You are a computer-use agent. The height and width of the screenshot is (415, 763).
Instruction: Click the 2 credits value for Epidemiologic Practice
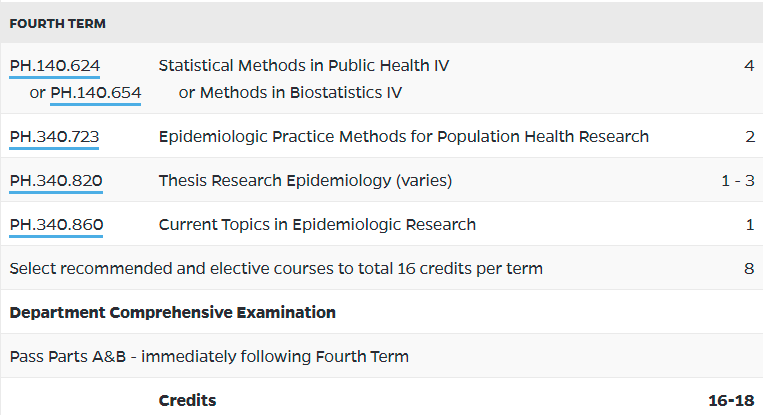750,137
